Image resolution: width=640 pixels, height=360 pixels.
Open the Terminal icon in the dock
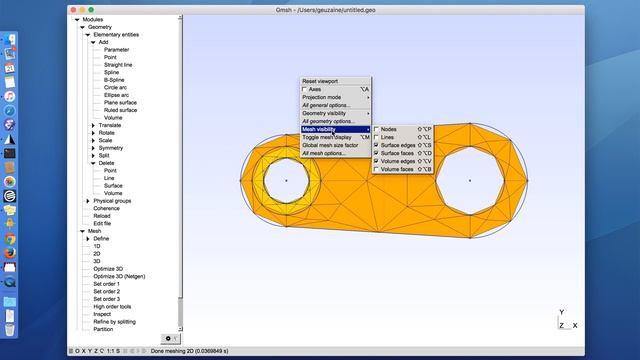click(9, 153)
